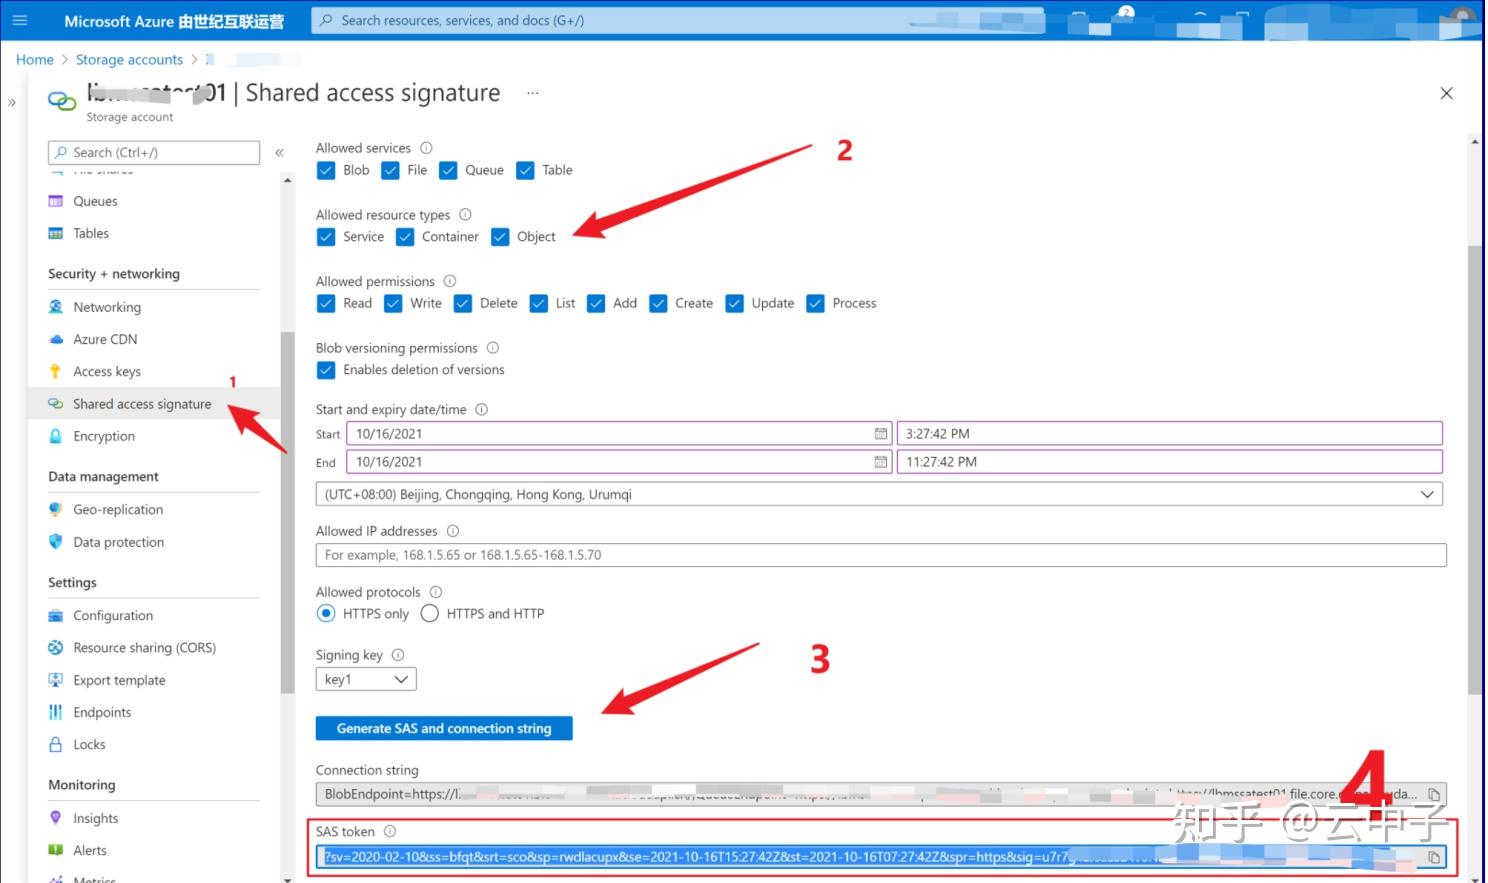The width and height of the screenshot is (1488, 883).
Task: Open Encryption settings in the sidebar
Action: 102,436
